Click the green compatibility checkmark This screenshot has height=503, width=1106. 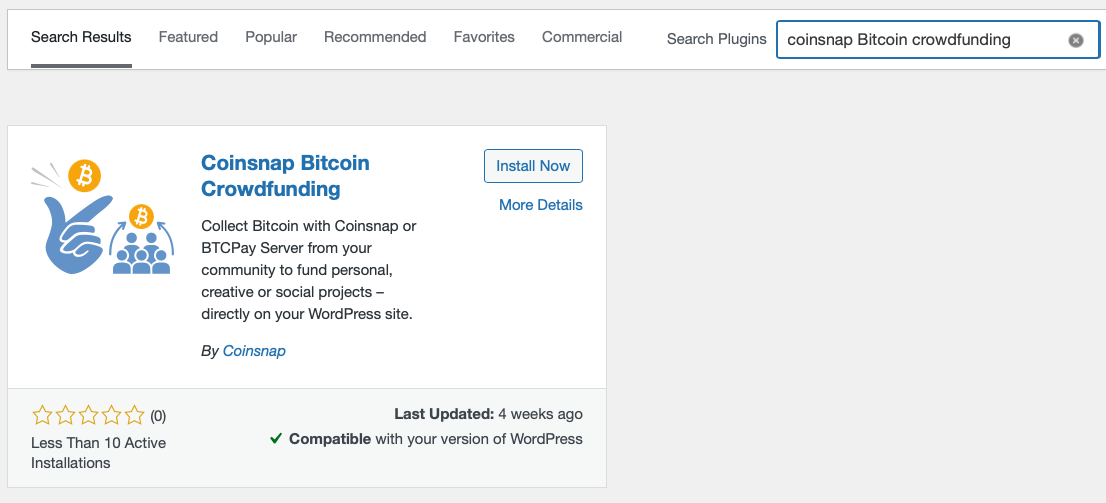click(x=276, y=439)
